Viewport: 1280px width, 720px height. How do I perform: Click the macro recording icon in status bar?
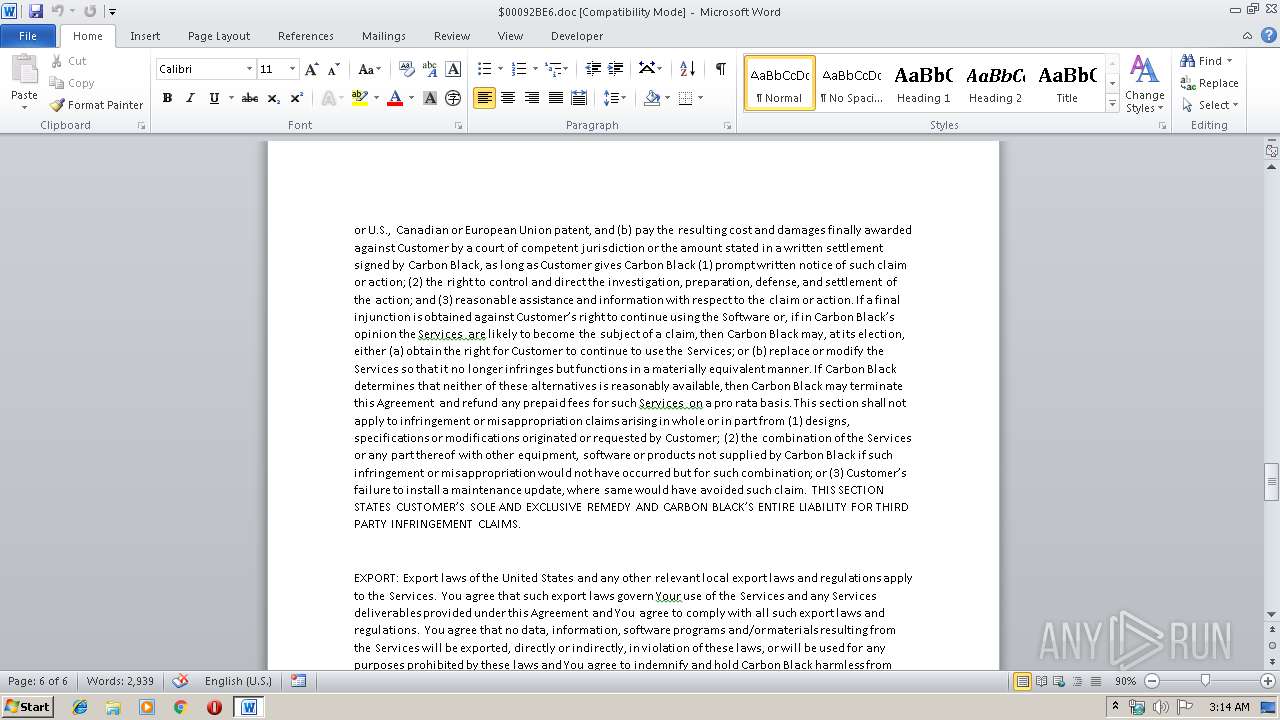pos(298,681)
